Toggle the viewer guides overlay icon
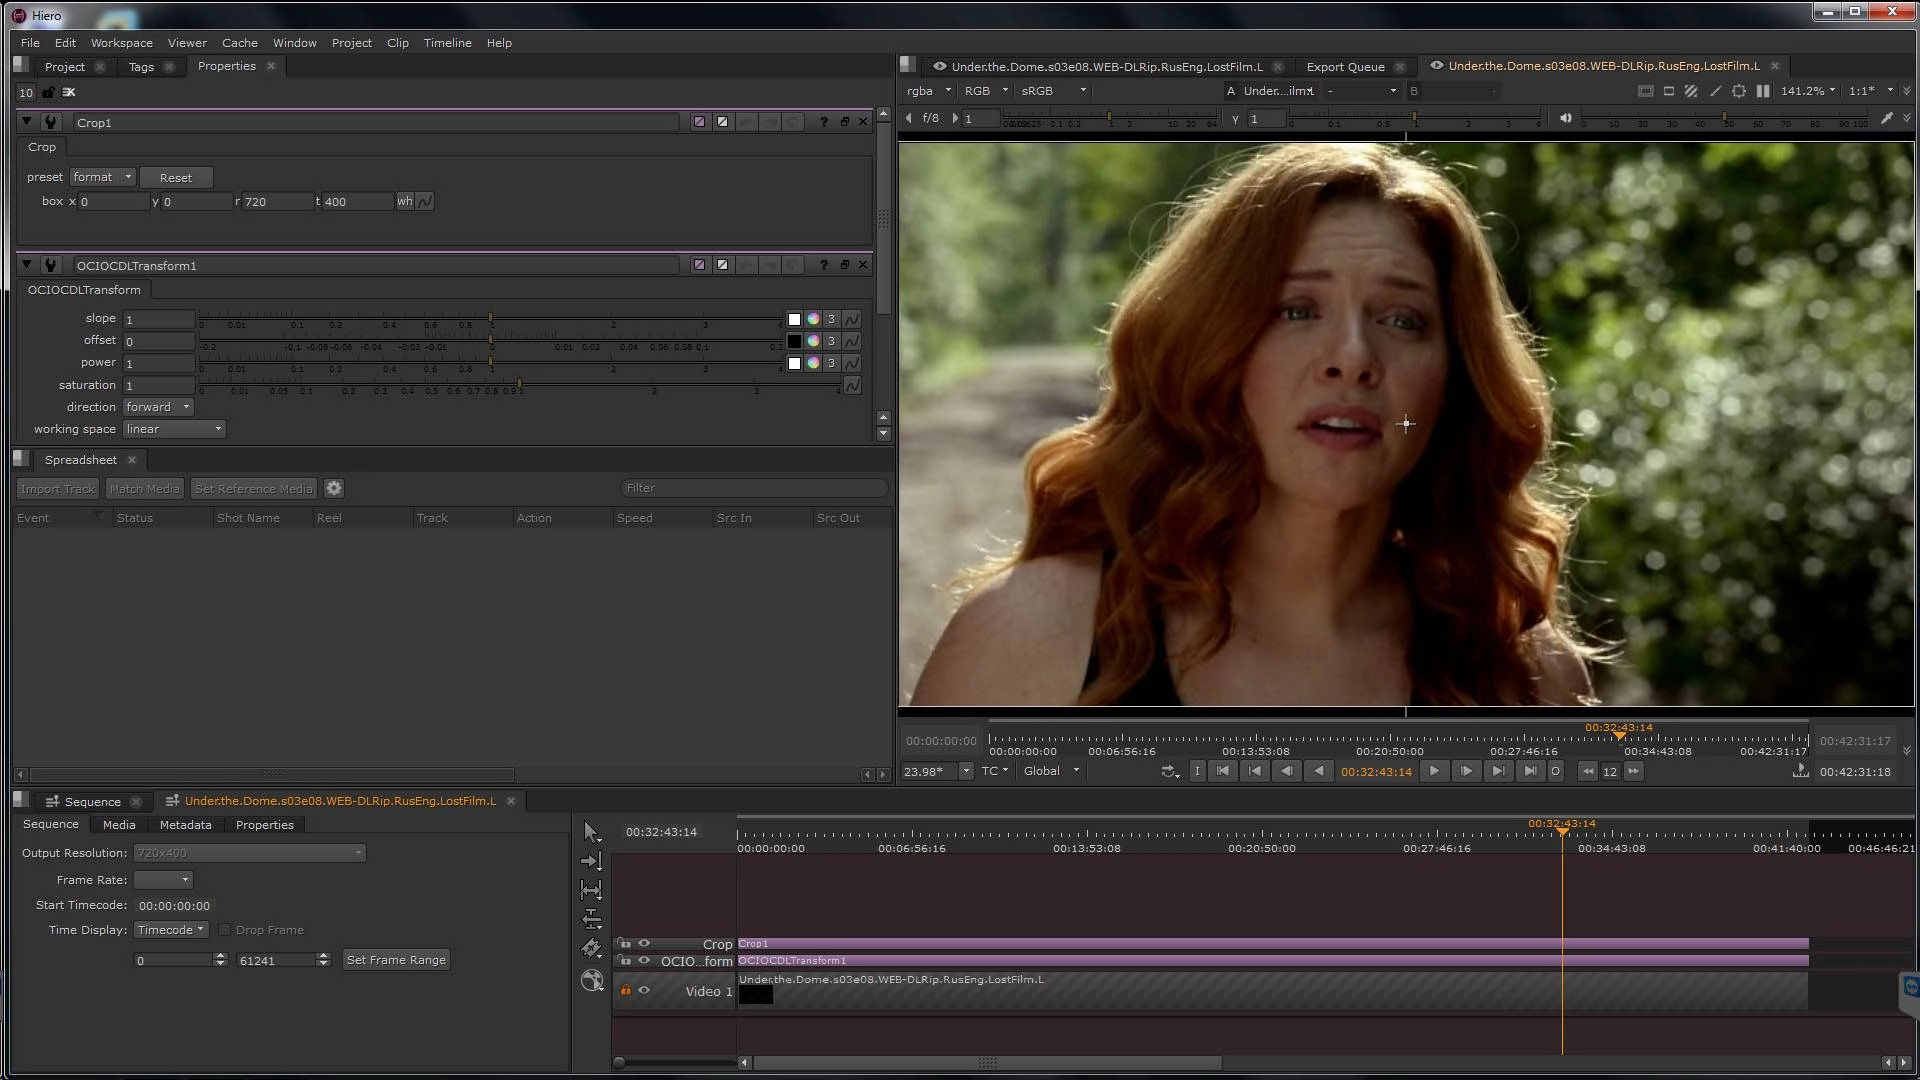This screenshot has width=1920, height=1080. [x=1645, y=91]
